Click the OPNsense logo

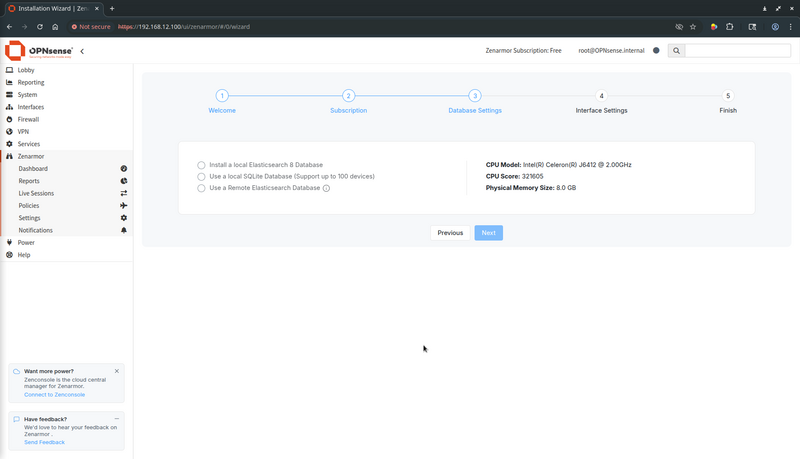click(39, 50)
